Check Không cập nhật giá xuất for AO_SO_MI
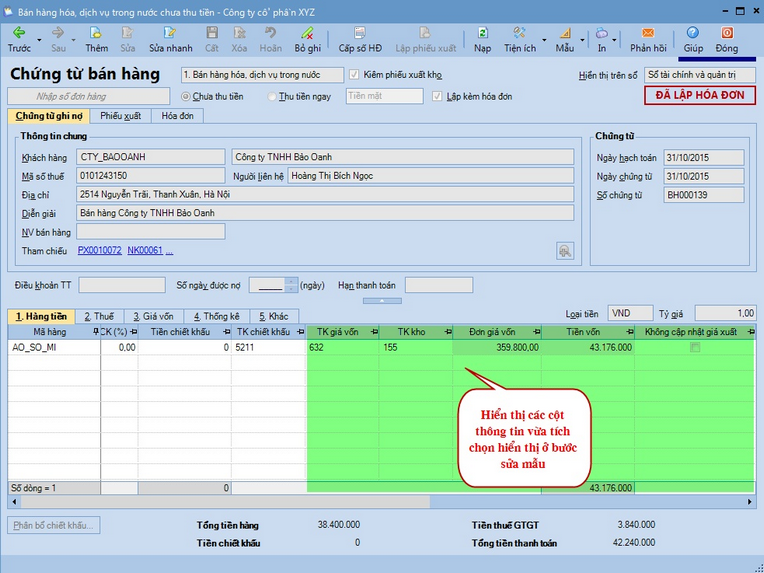764x573 pixels. (695, 347)
